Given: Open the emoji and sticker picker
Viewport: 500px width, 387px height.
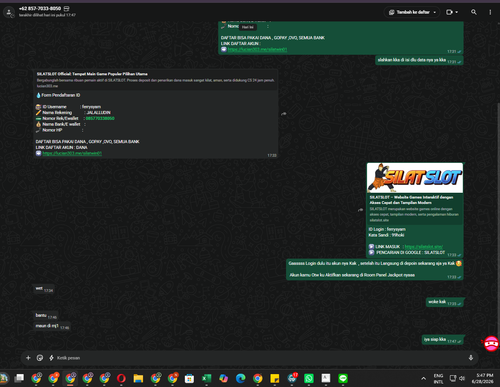Looking at the screenshot, I should pos(40,358).
